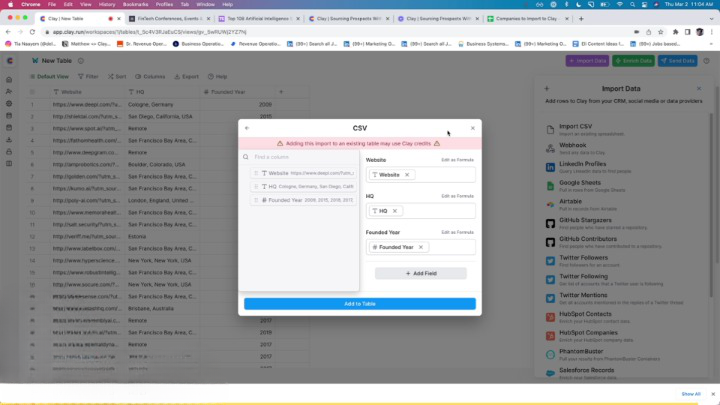Select the HQ column in column list
This screenshot has width=720, height=405.
(x=304, y=186)
